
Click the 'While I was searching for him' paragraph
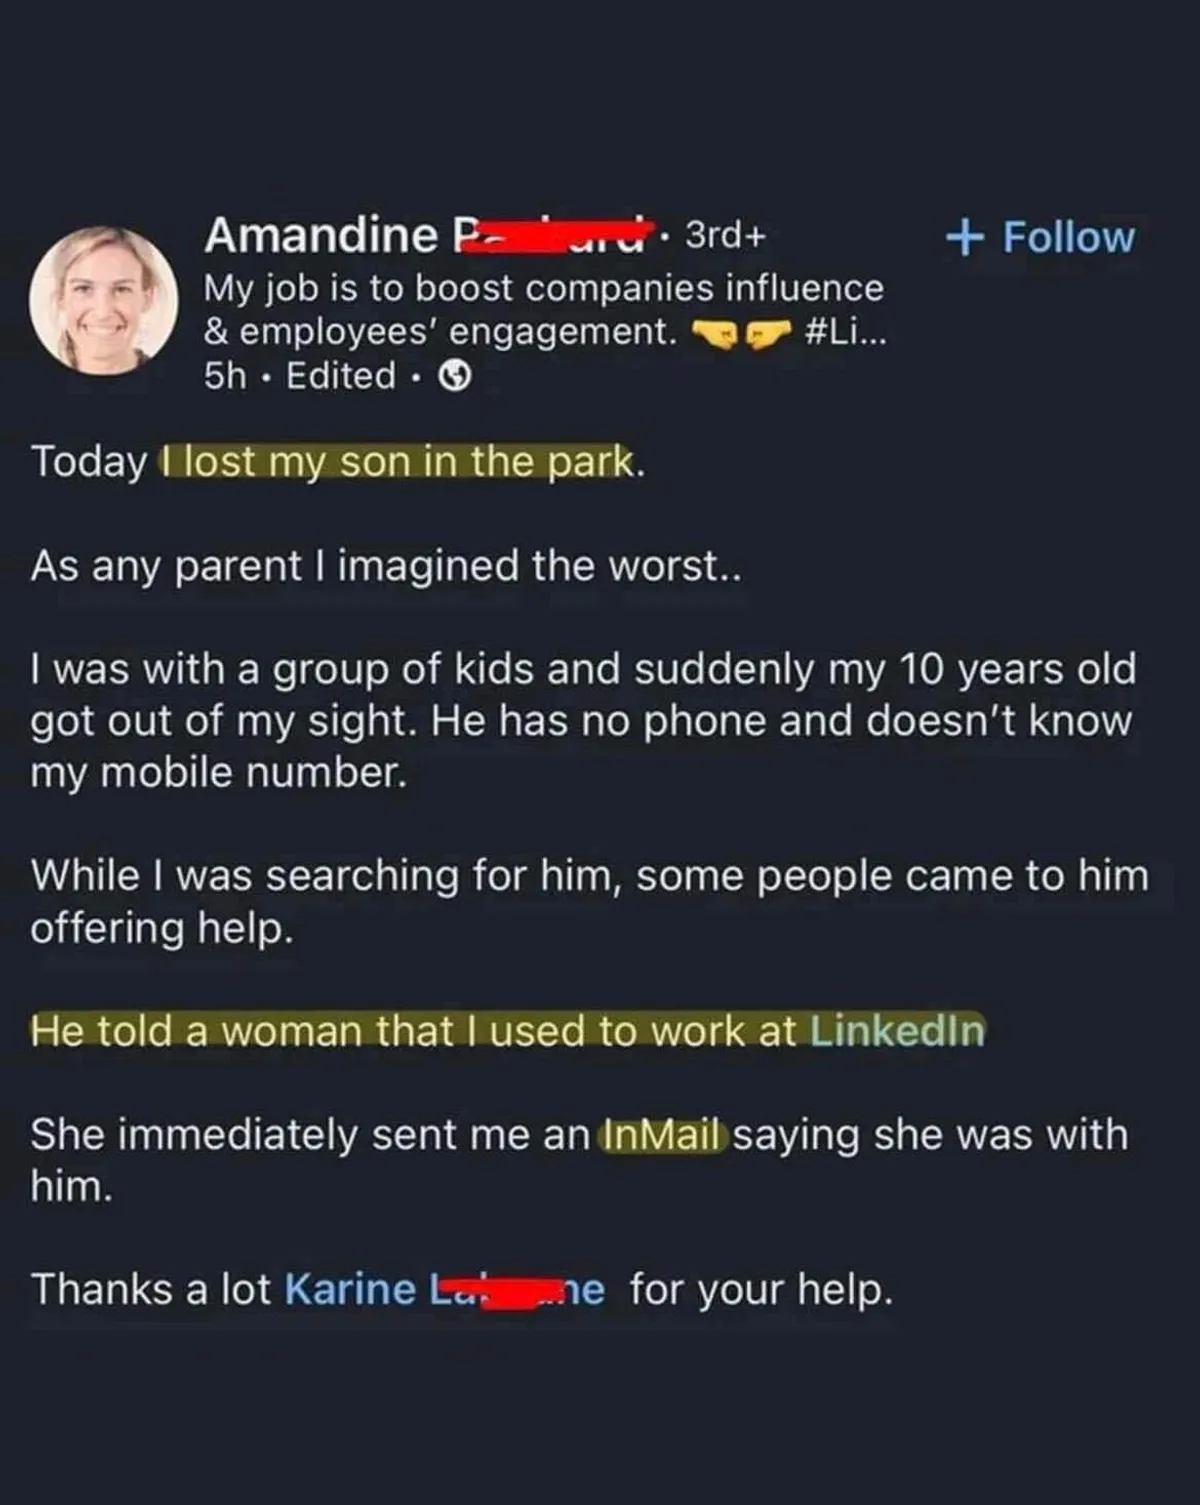click(x=588, y=901)
